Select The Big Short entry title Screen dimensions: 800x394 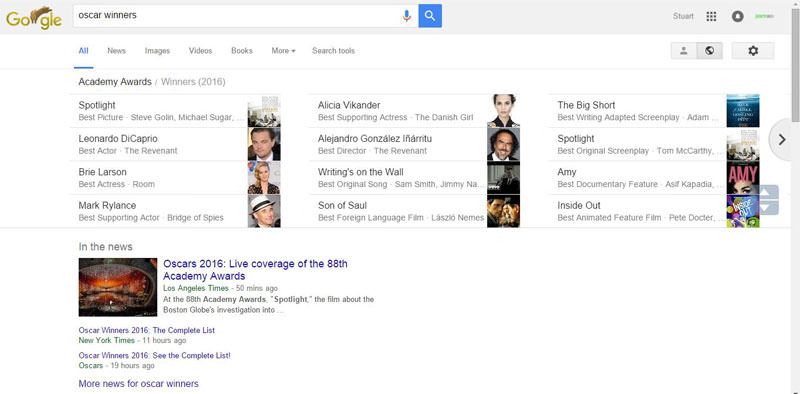click(586, 105)
